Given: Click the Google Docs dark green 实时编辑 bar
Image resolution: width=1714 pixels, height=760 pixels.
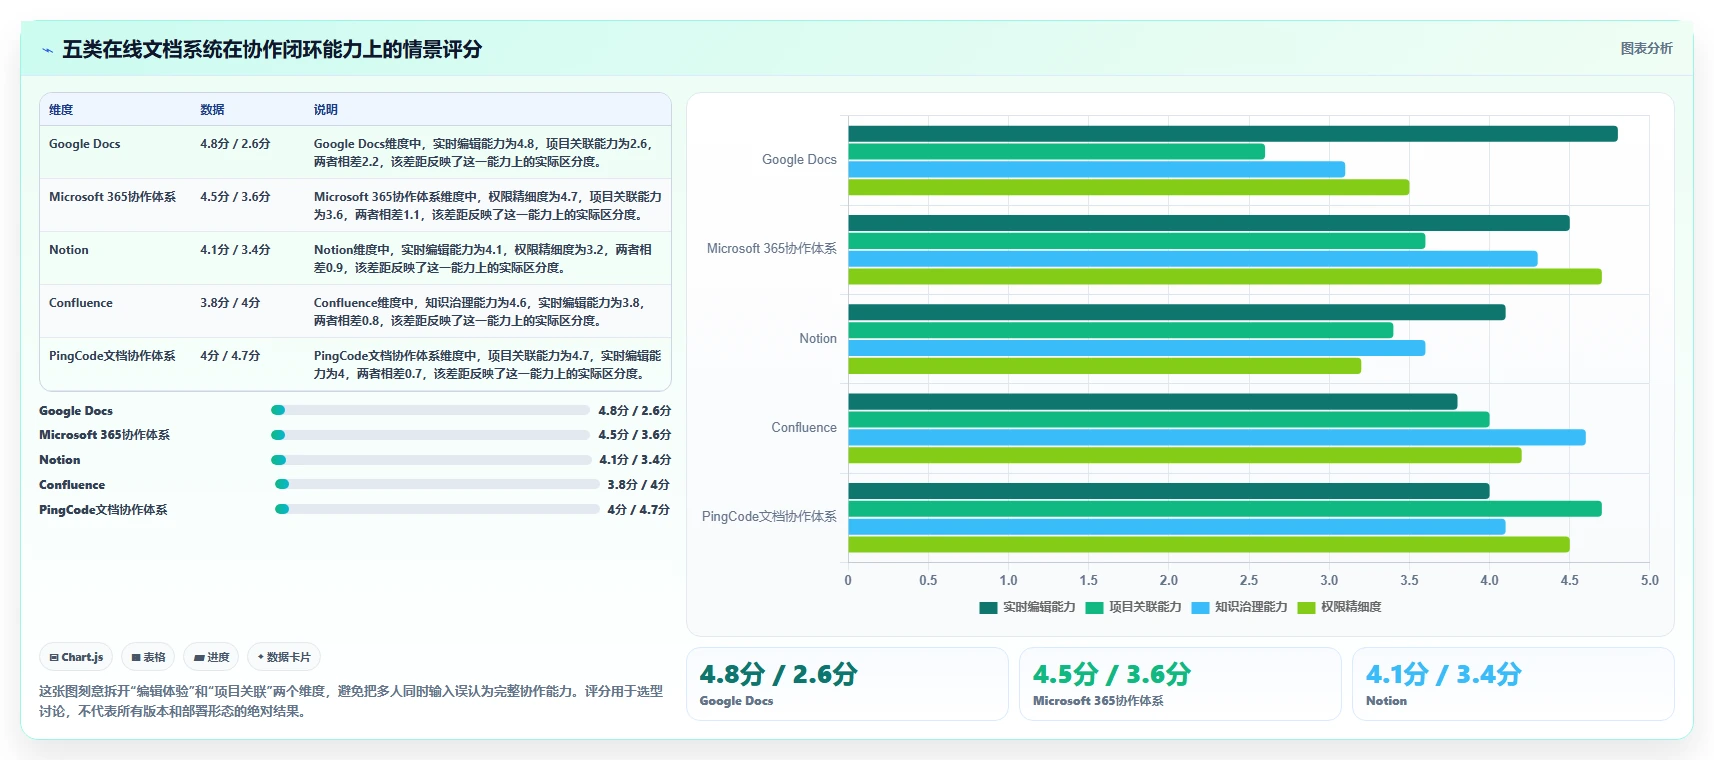Looking at the screenshot, I should coord(1232,134).
